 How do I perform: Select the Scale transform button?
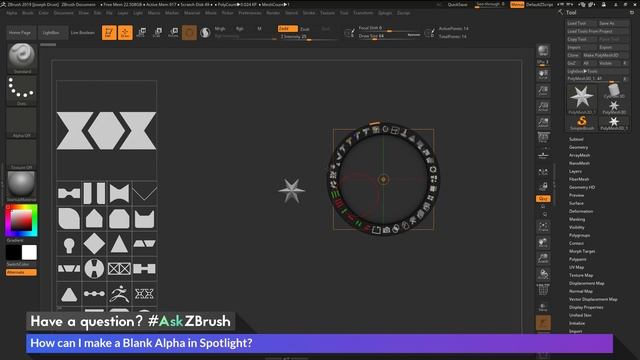coord(157,33)
